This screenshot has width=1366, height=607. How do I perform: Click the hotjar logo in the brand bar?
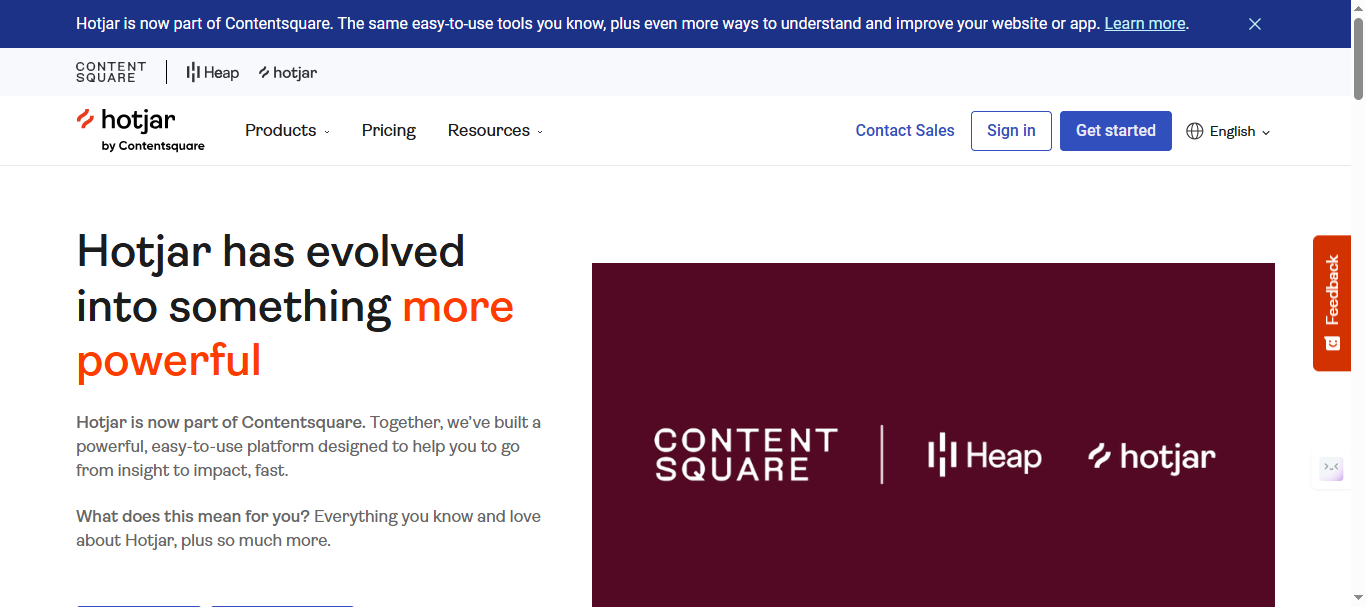(287, 72)
